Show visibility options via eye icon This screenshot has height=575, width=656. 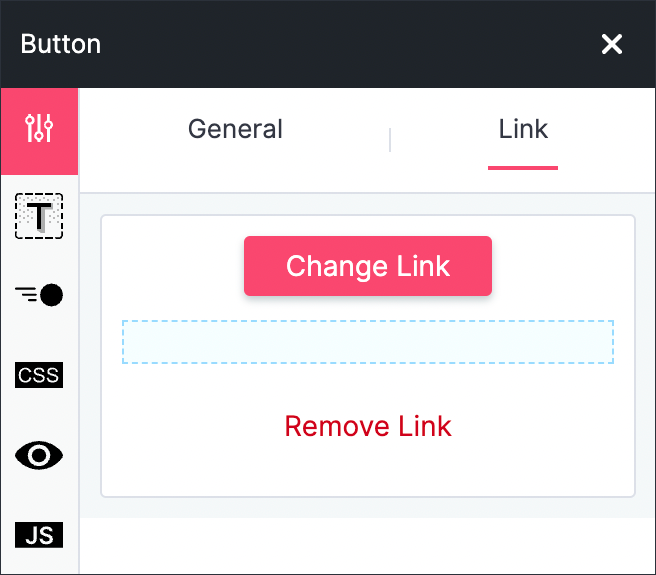(x=39, y=455)
